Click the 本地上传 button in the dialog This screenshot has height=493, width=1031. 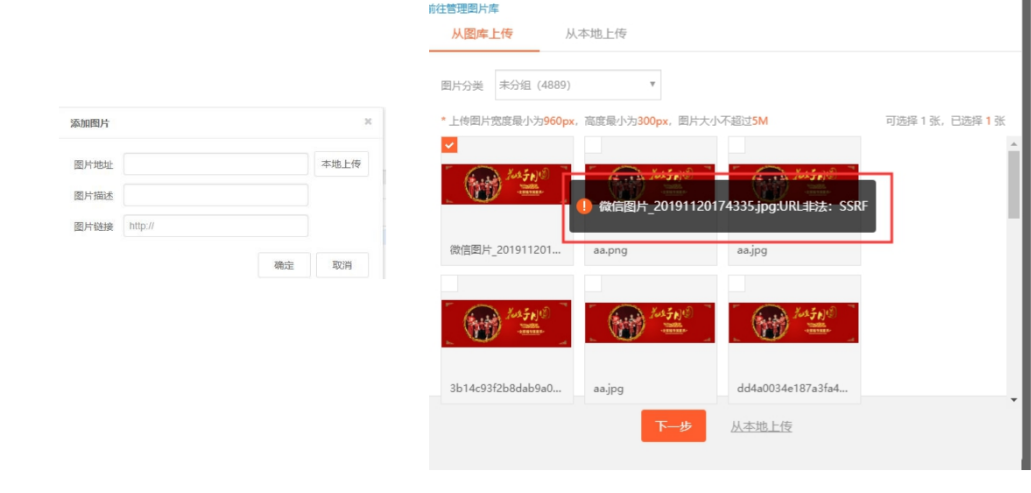point(341,164)
